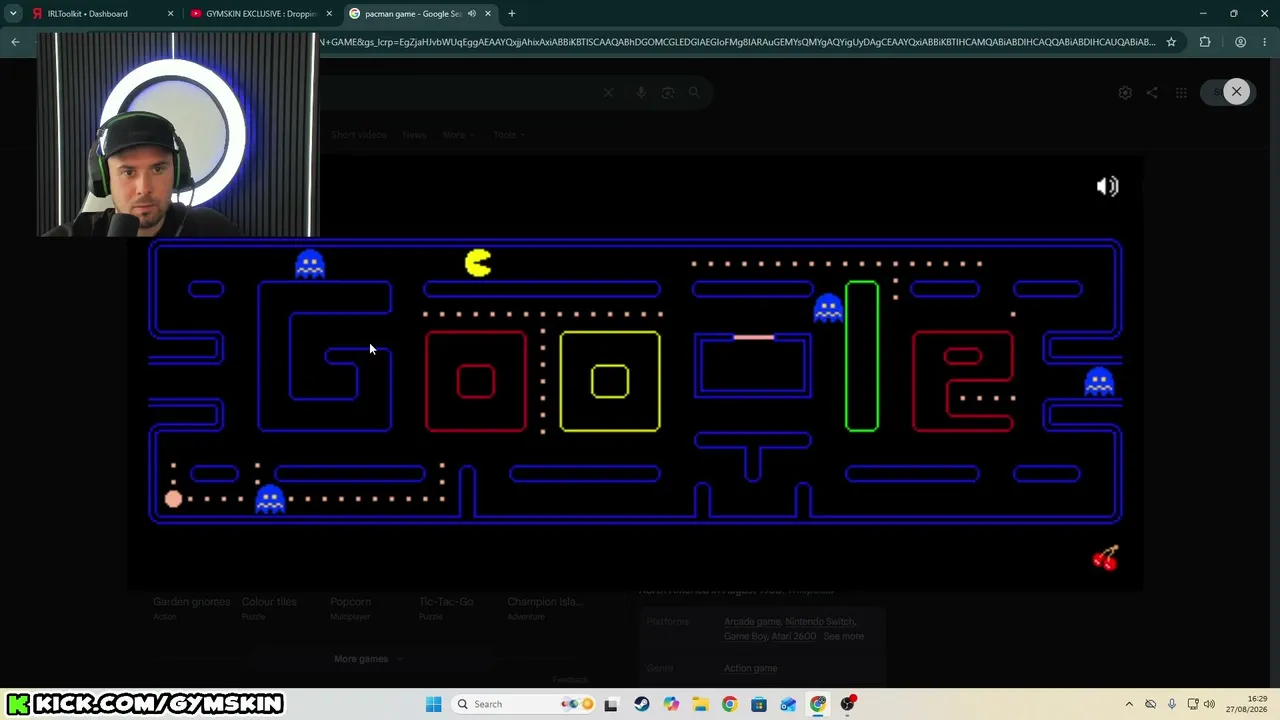
Task: Go back to the previous page
Action: coord(15,42)
